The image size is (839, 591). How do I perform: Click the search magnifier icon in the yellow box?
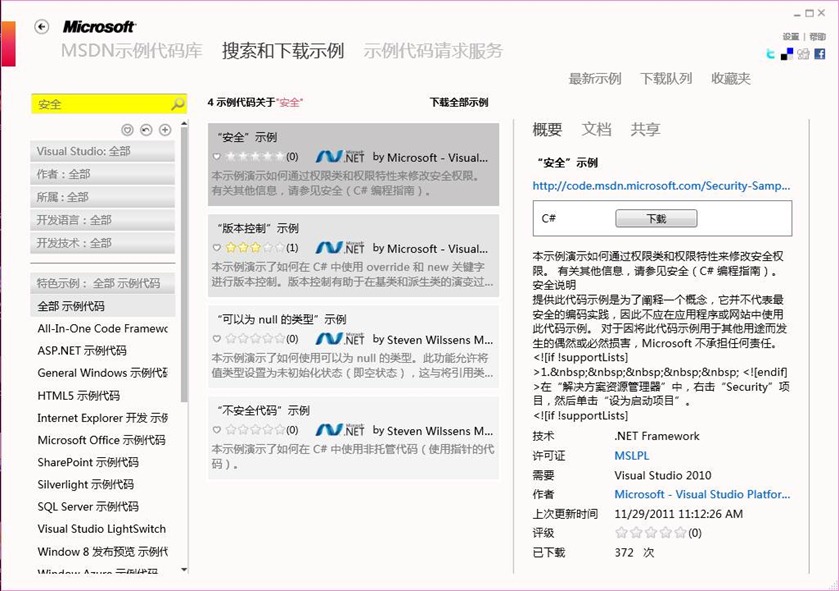(x=178, y=104)
